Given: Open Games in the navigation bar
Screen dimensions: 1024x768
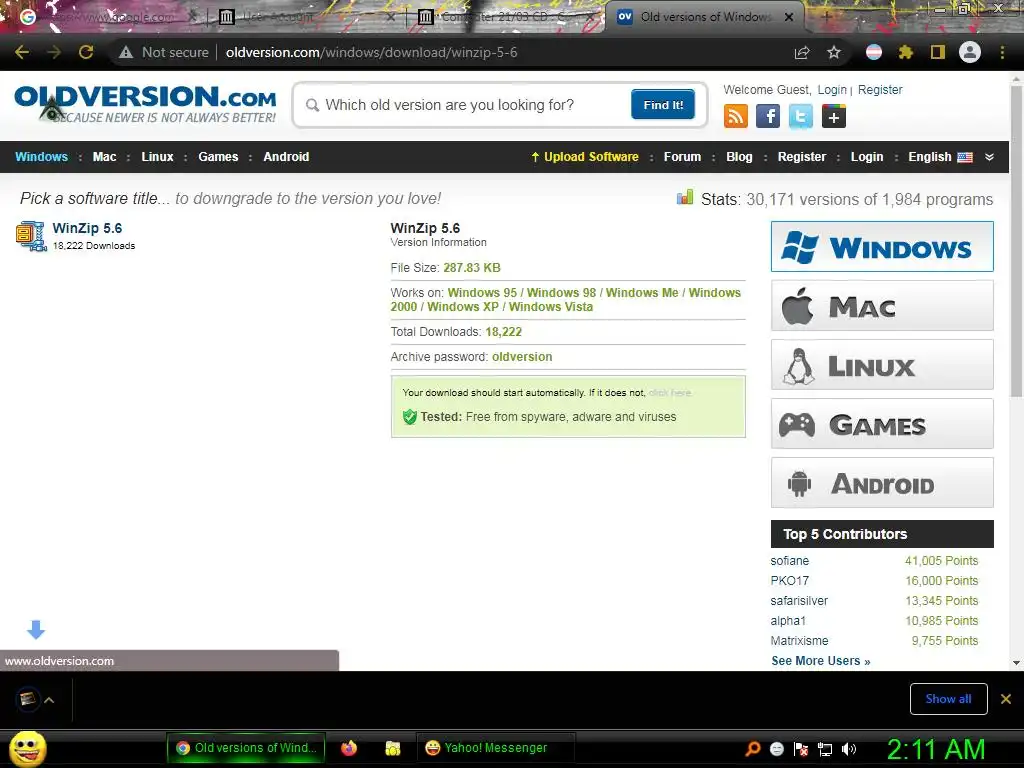Looking at the screenshot, I should [x=218, y=157].
